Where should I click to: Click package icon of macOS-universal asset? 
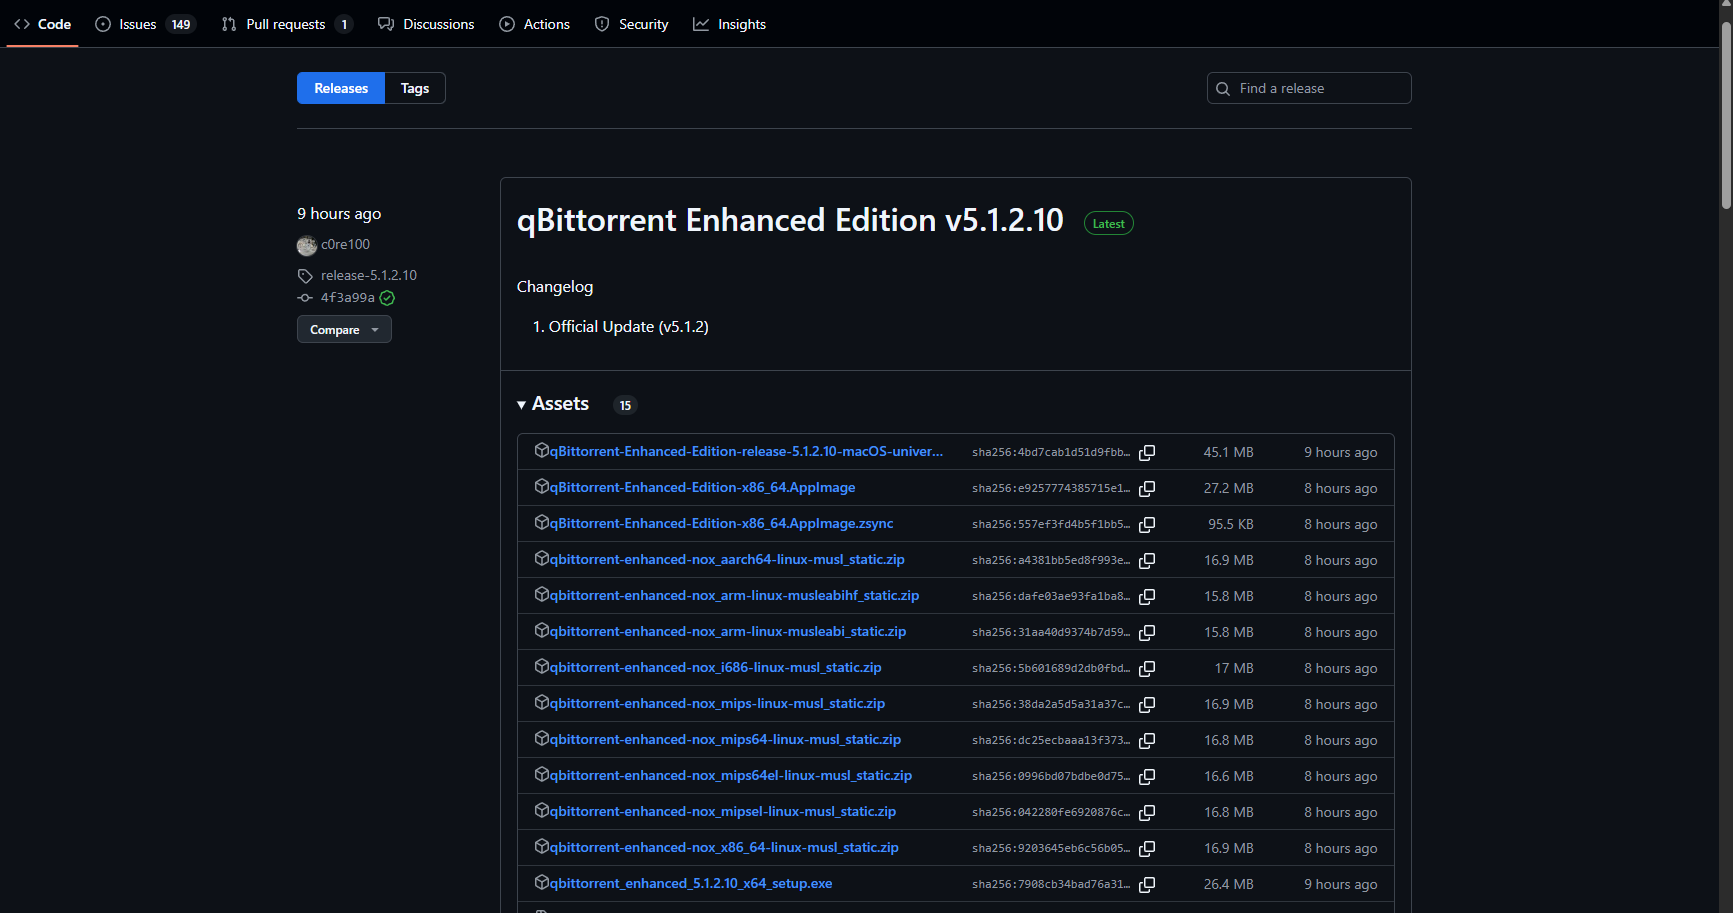tap(542, 451)
